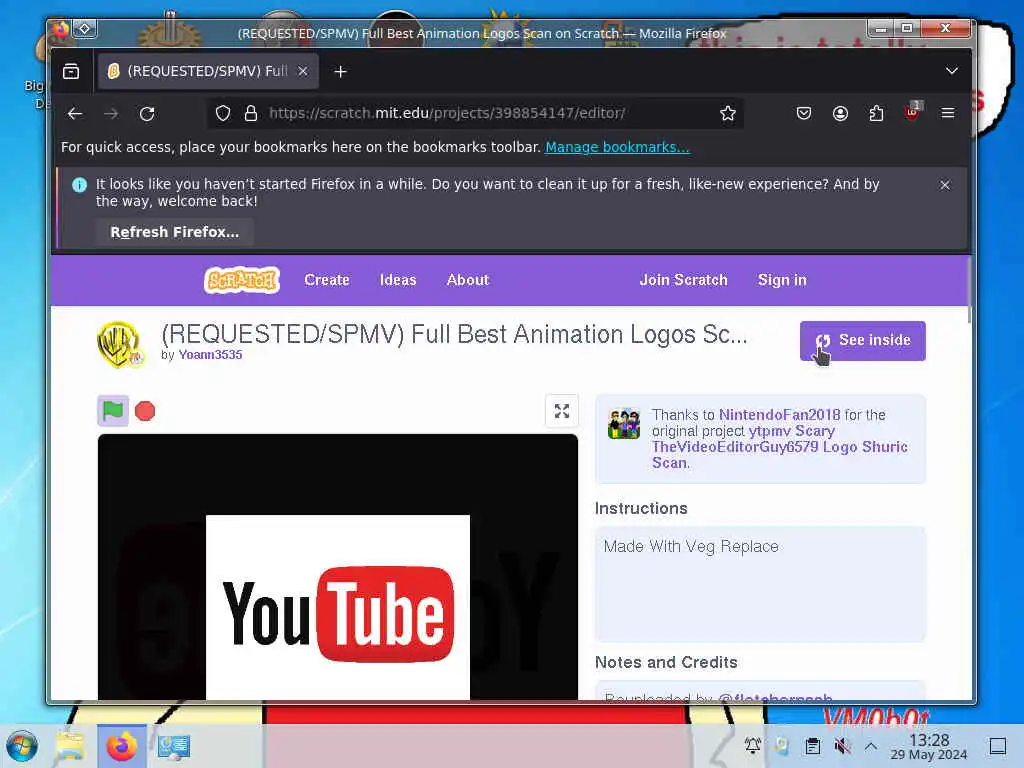
Task: Open the original ytpmv Scary project link
Action: 779,447
